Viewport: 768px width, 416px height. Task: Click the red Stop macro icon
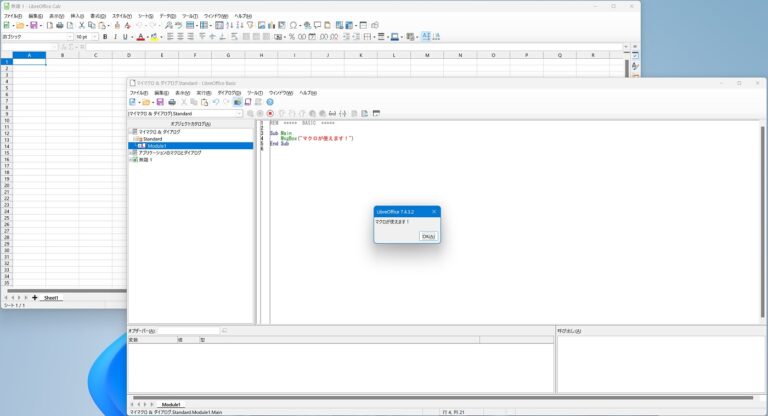click(x=270, y=113)
